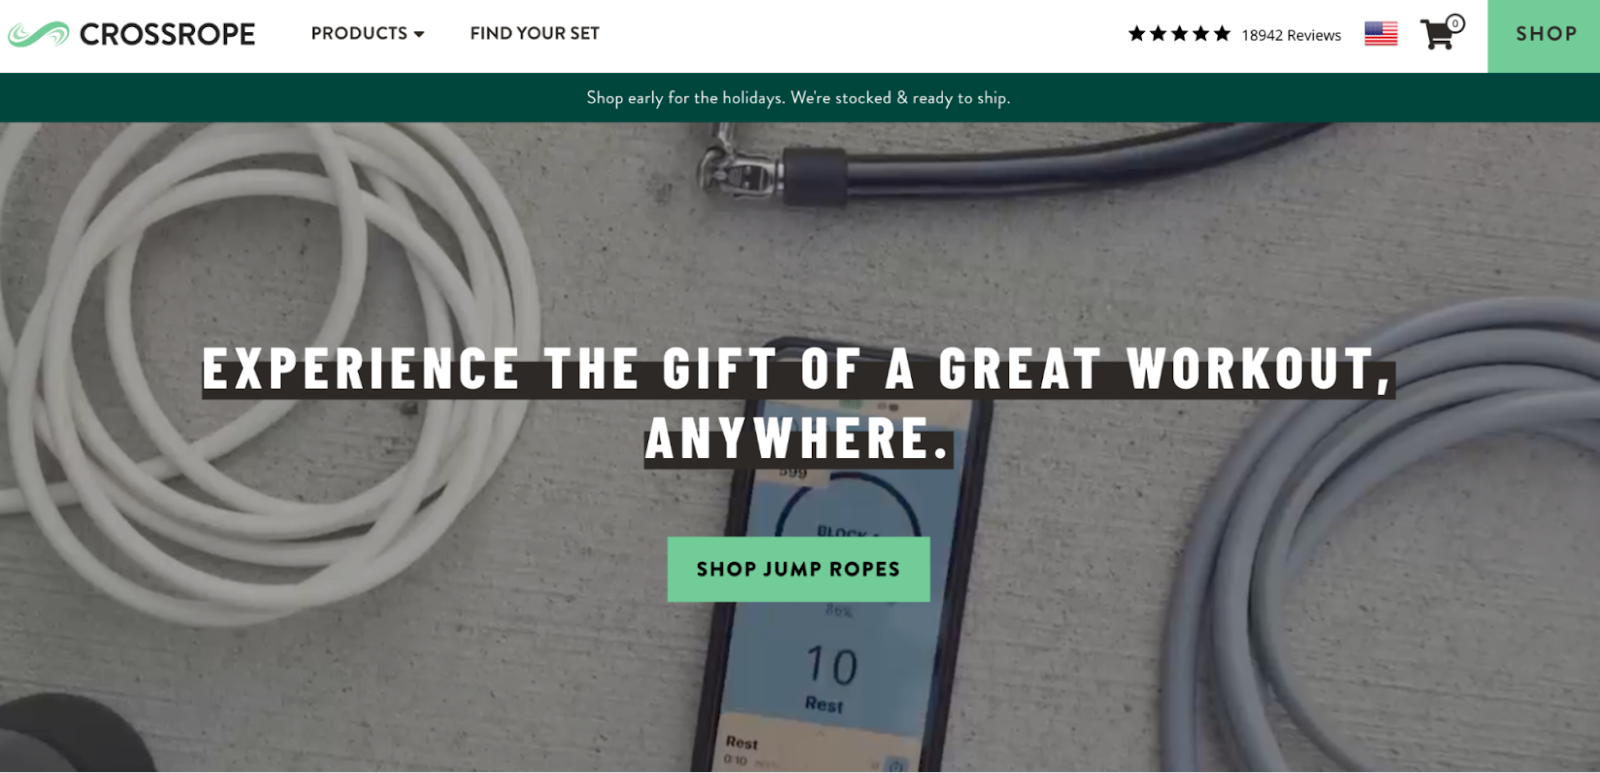Click the cart item count badge
This screenshot has height=773, width=1600.
point(1455,23)
